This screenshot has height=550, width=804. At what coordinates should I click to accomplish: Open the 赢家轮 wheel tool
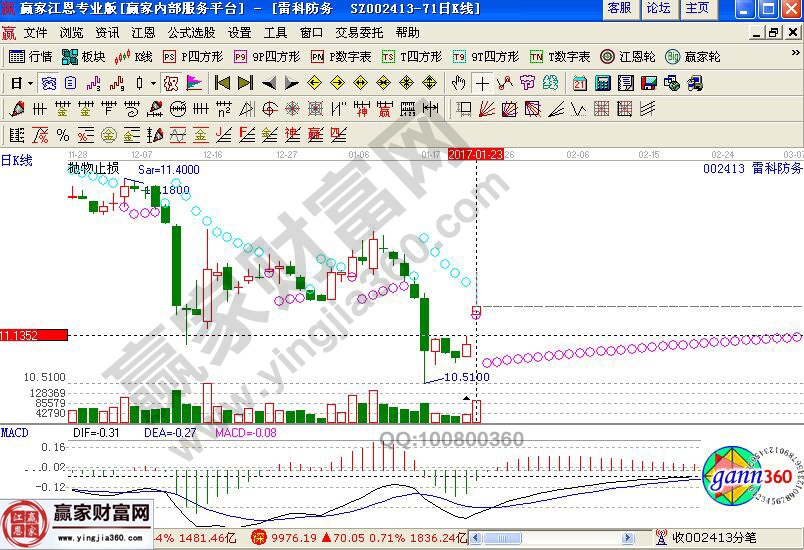pos(691,57)
